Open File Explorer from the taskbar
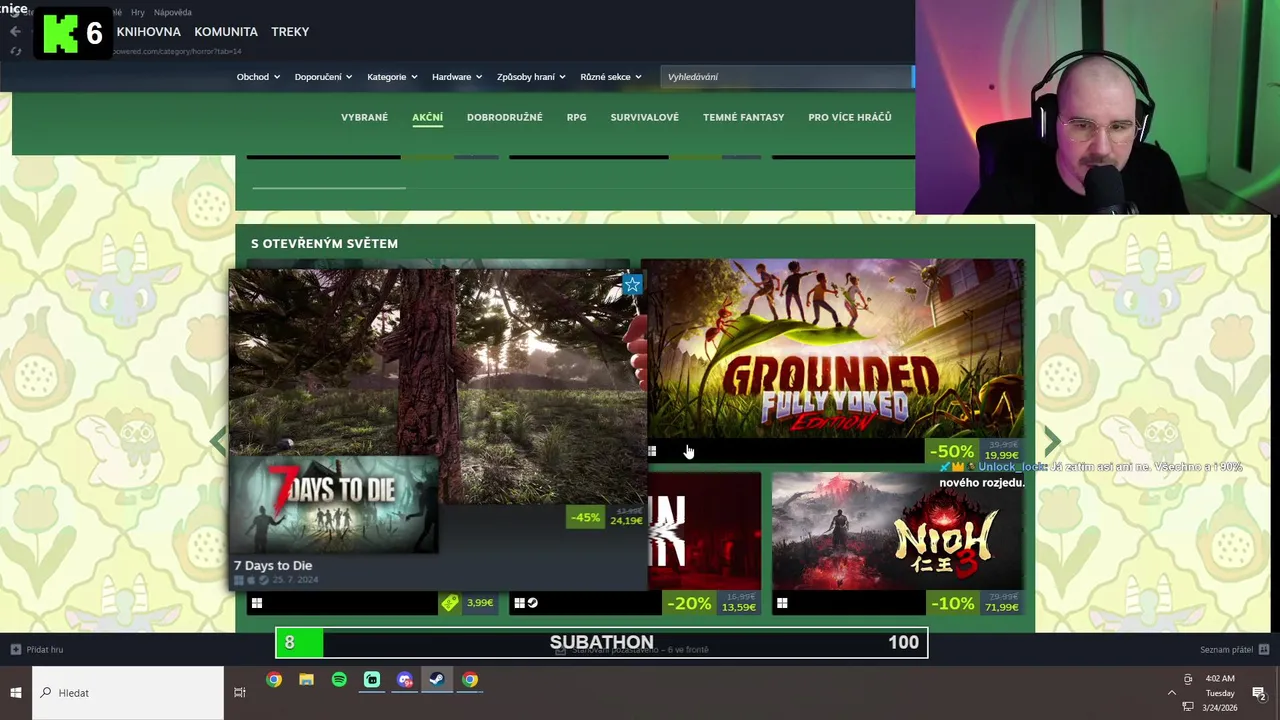 (306, 680)
